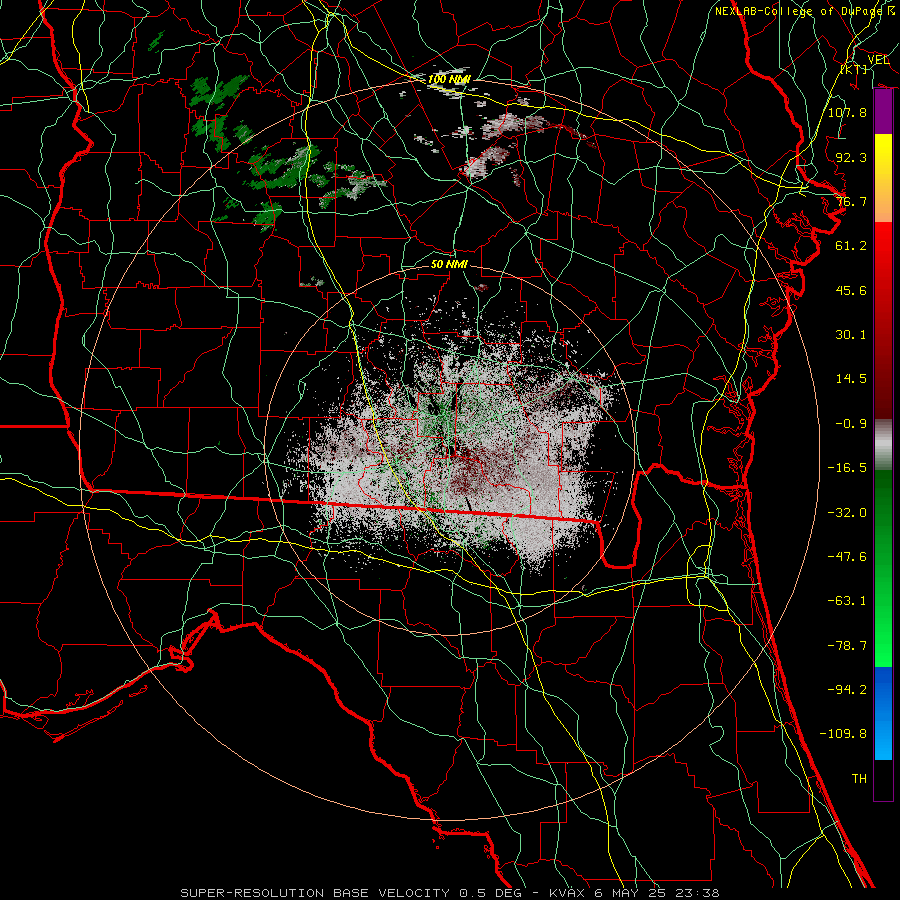This screenshot has width=900, height=900.
Task: Click the -109.8 legend value
Action: (843, 734)
